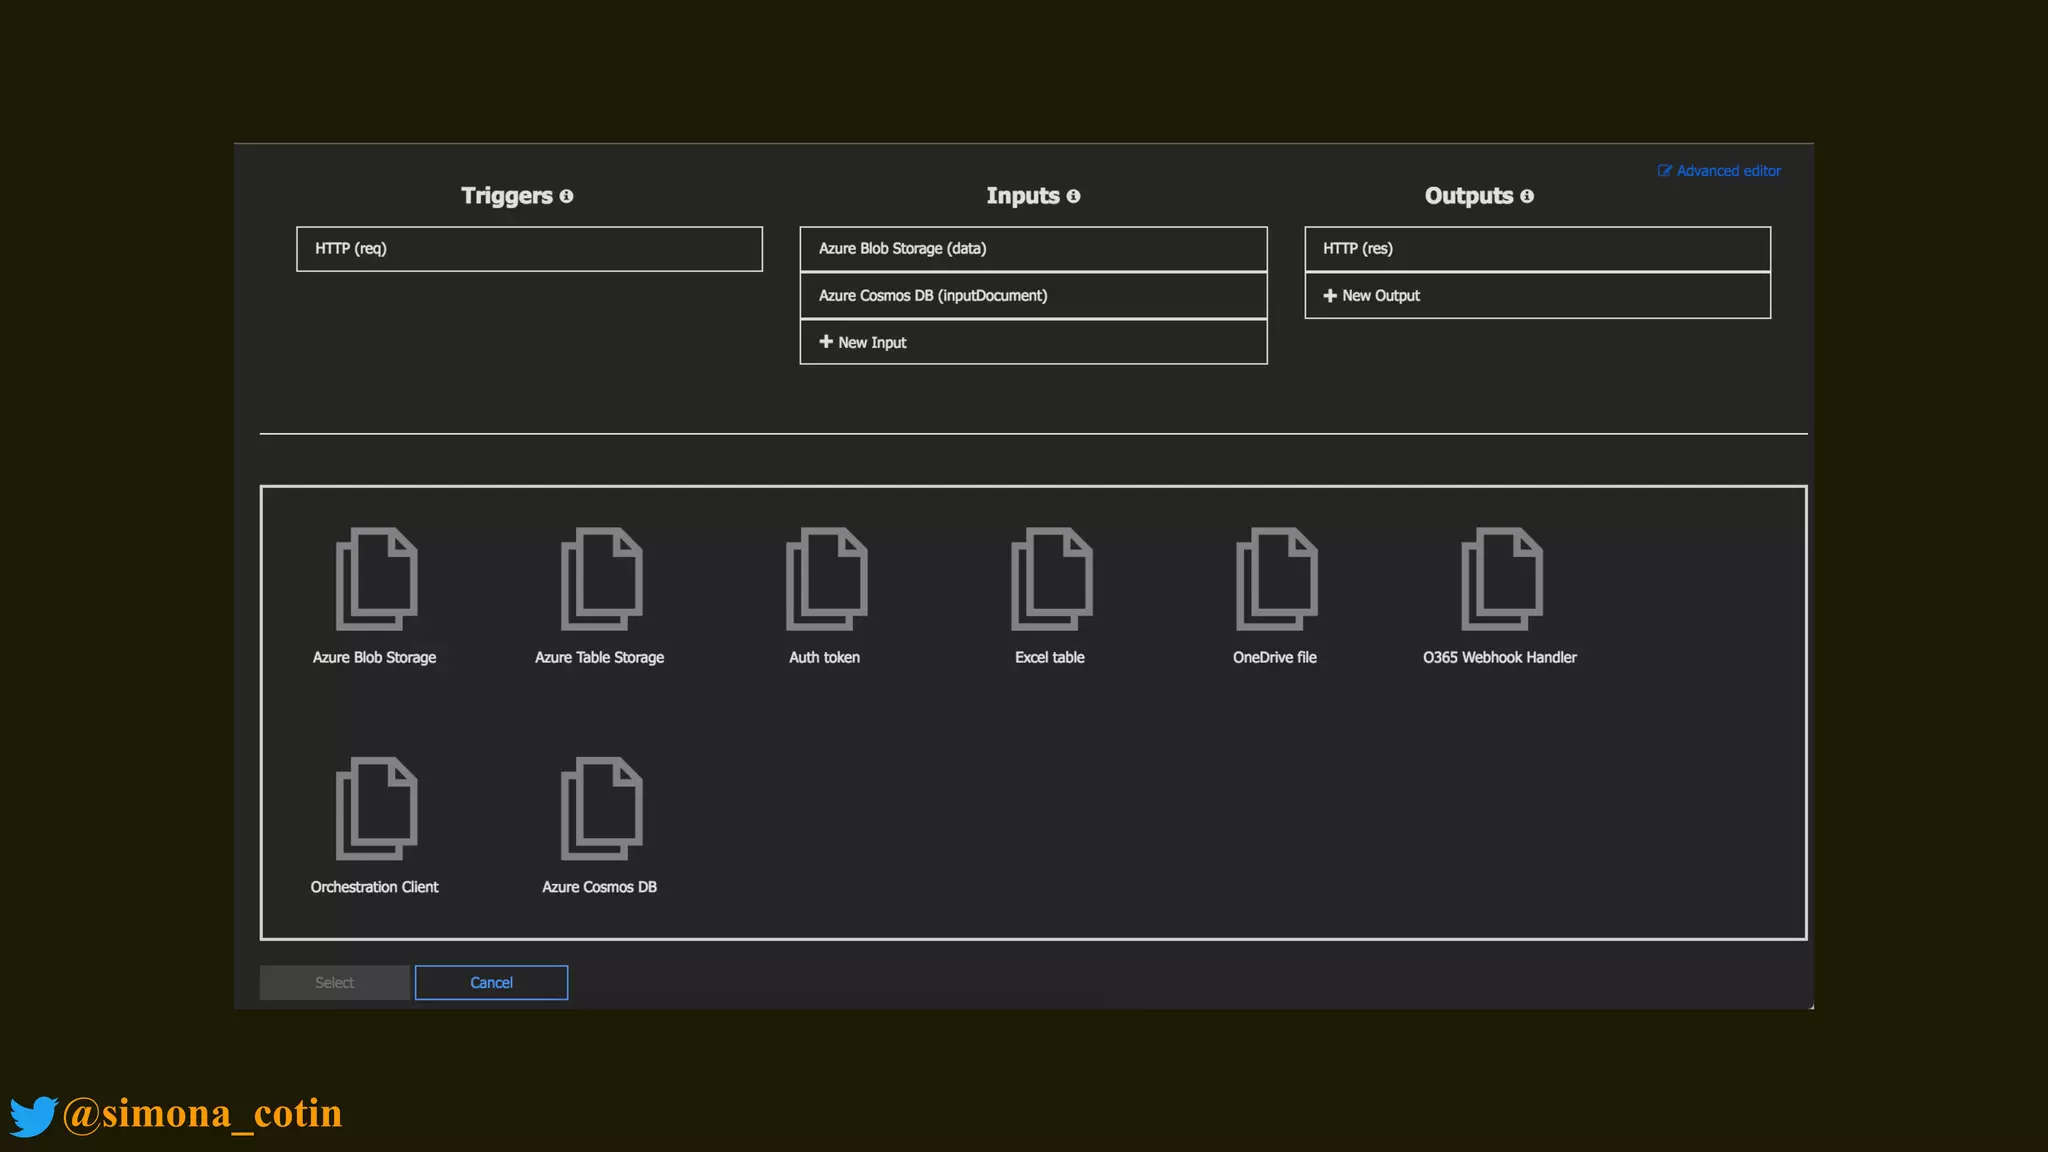Open Azure Blob Storage (data) input
This screenshot has width=2048, height=1152.
[x=1033, y=249]
